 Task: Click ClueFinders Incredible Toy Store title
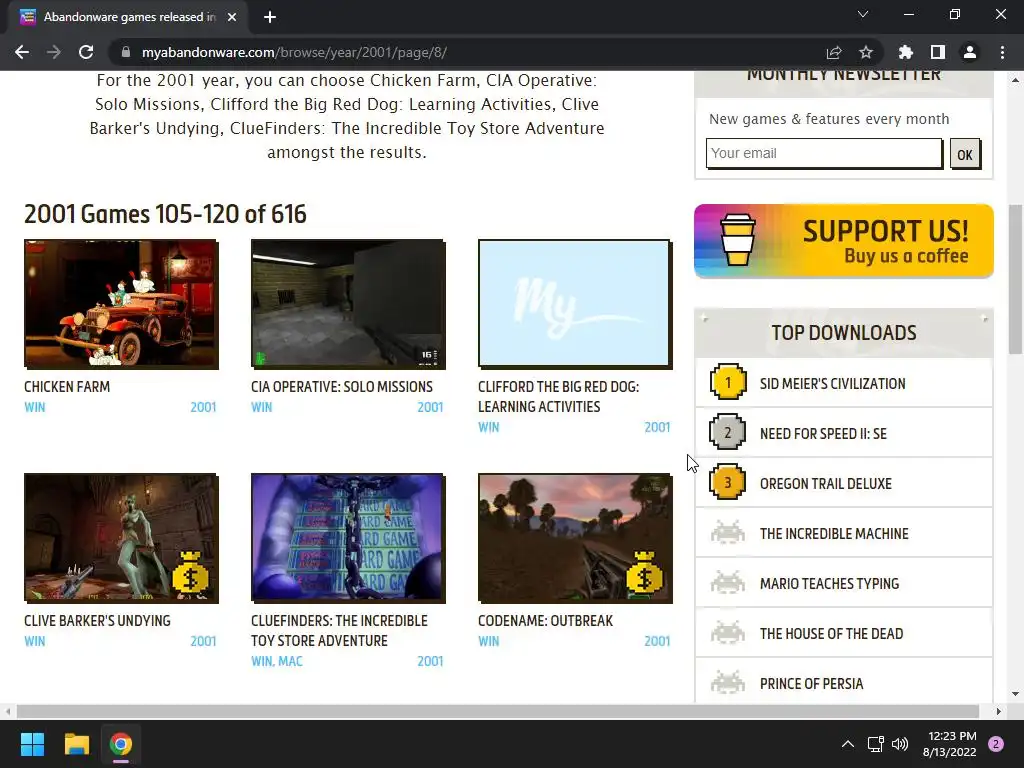click(340, 631)
